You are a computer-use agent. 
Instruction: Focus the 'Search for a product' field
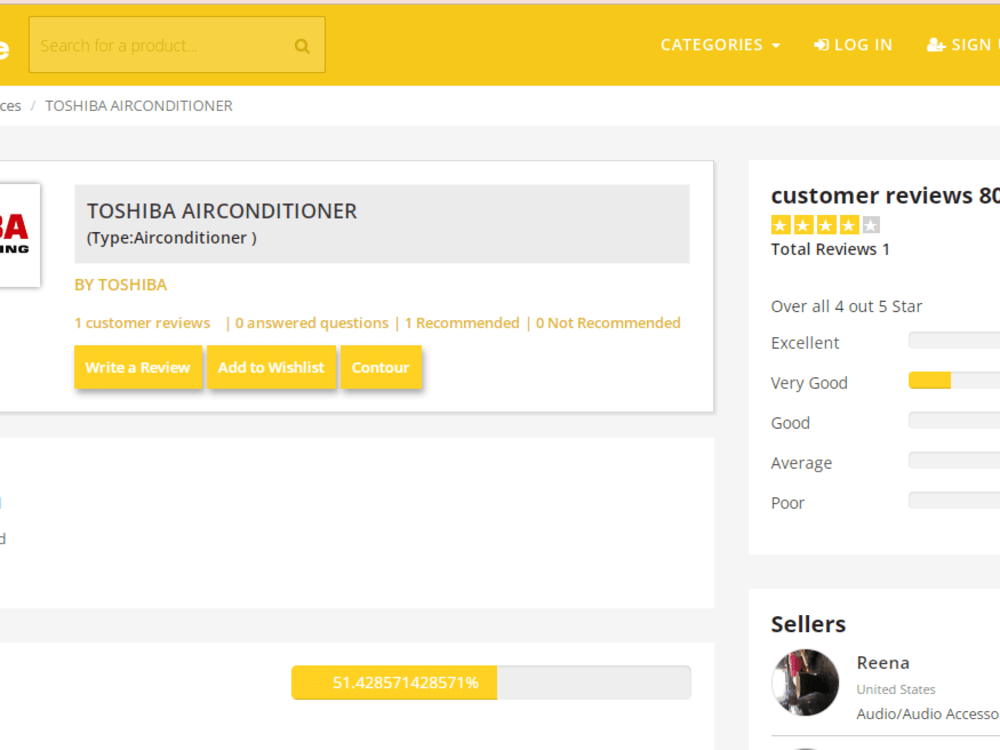(177, 45)
